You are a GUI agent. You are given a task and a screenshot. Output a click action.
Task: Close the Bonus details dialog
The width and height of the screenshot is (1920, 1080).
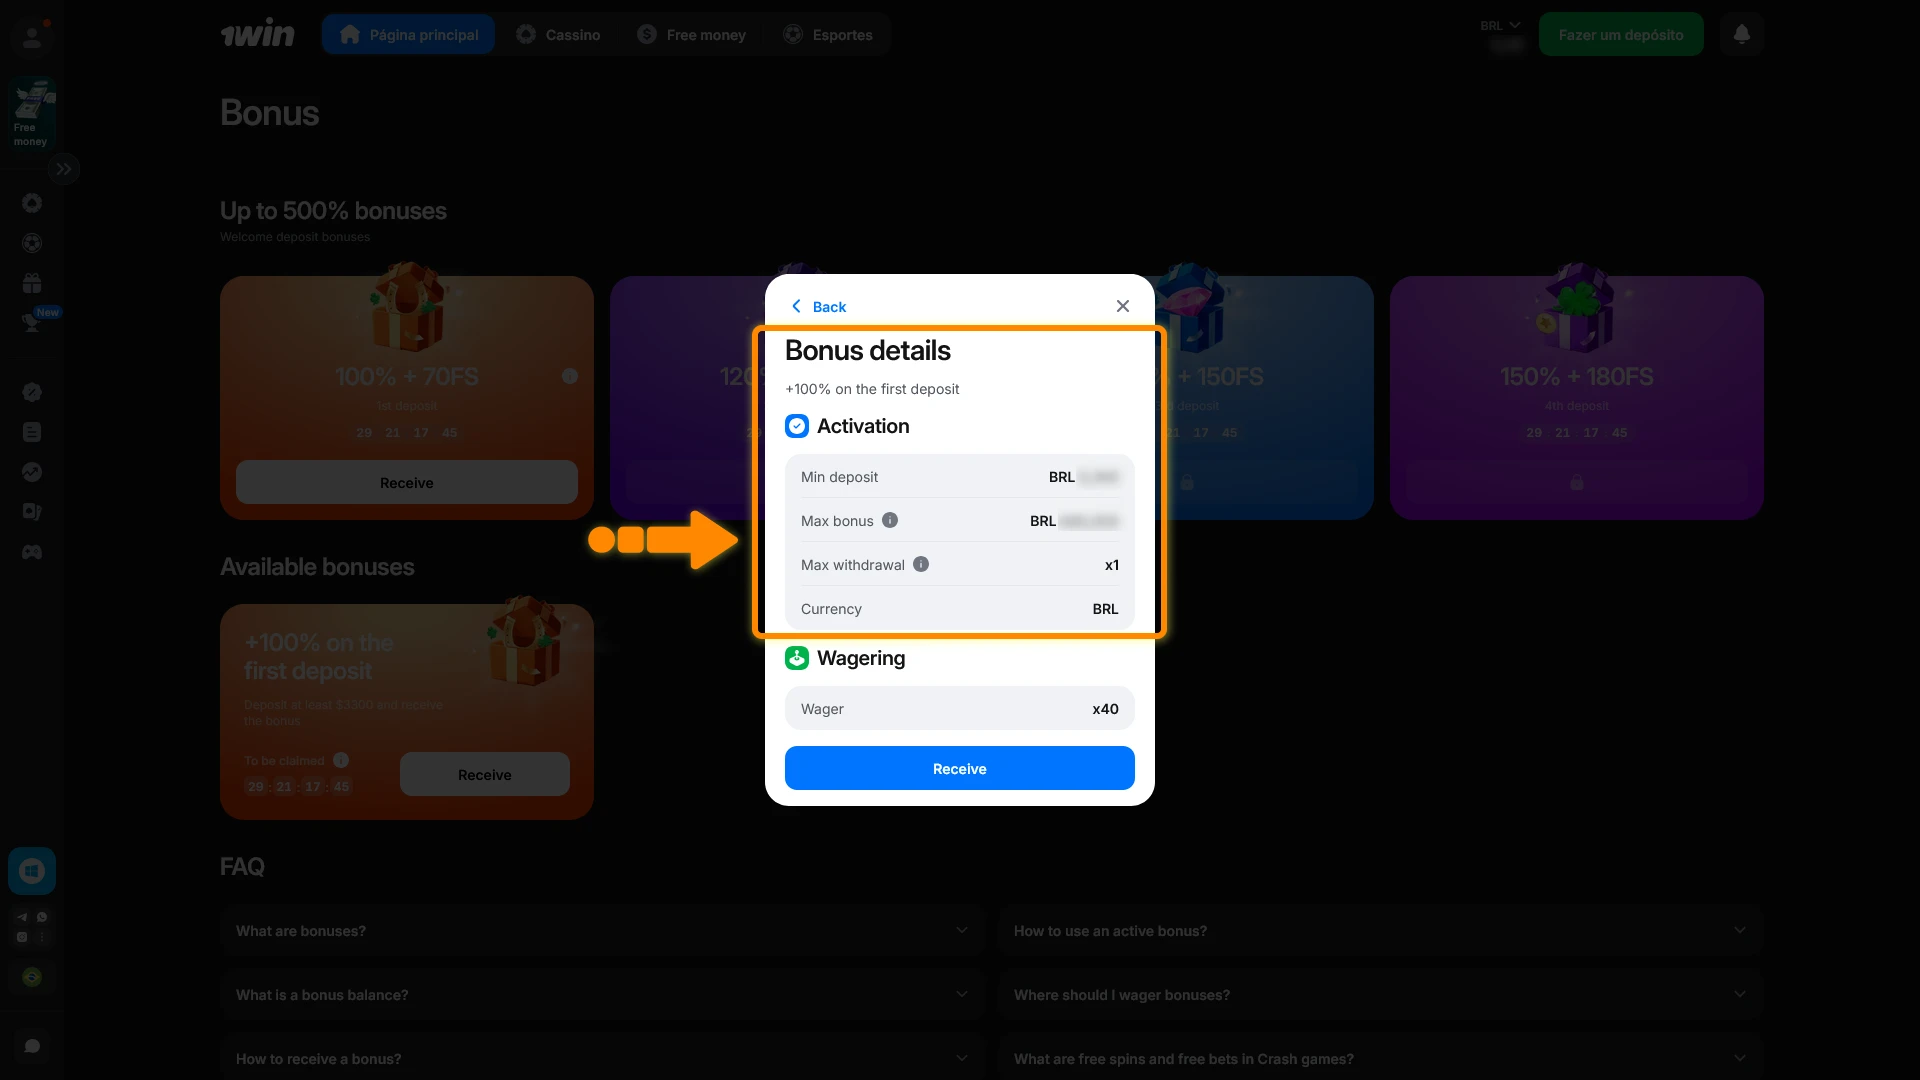(1122, 306)
